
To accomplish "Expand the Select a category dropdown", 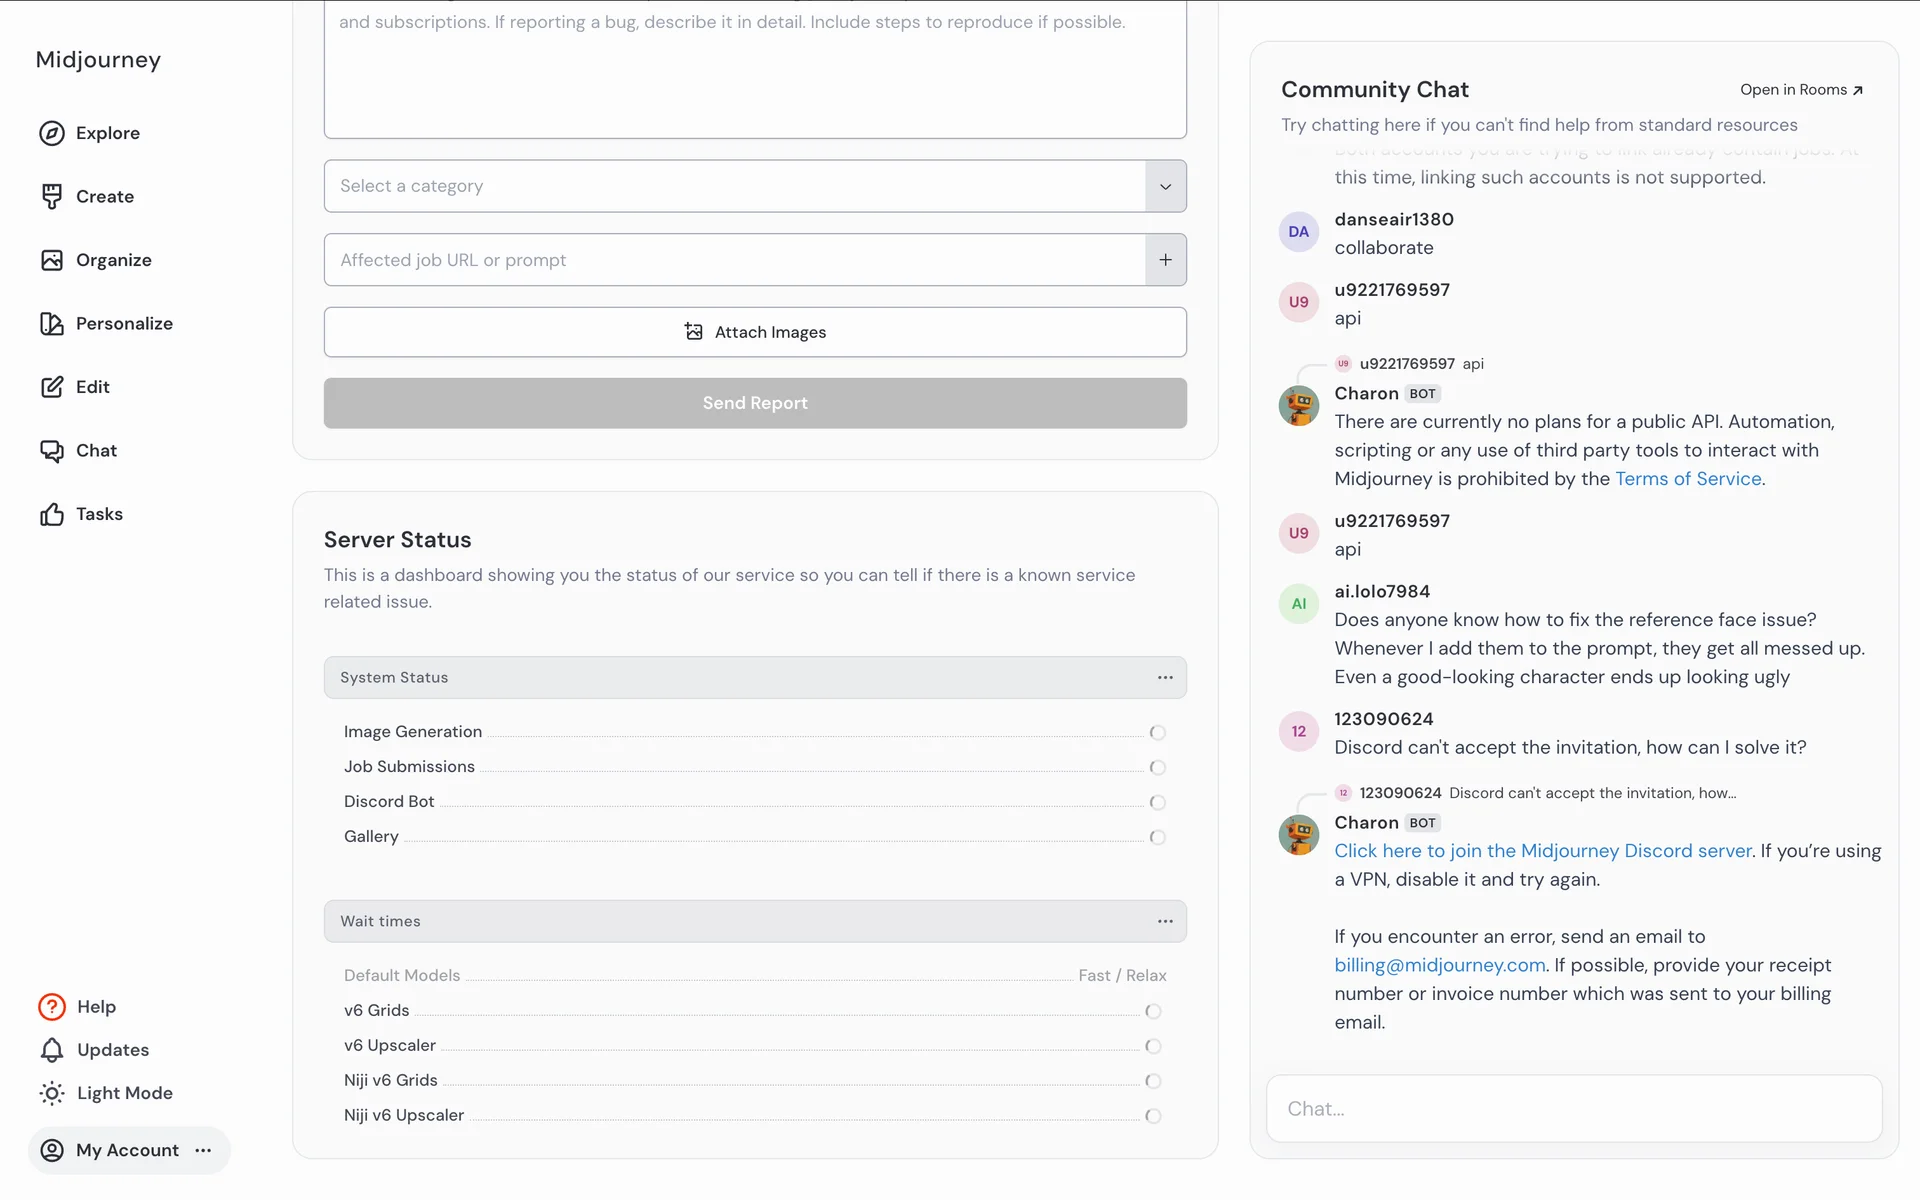I will point(1165,186).
